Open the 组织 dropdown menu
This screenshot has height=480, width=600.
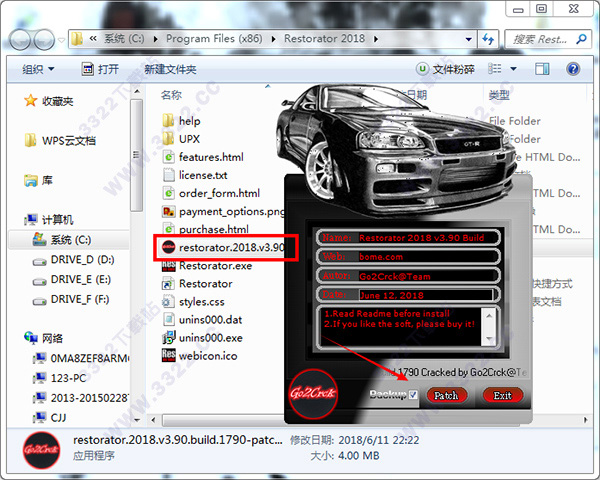(40, 70)
